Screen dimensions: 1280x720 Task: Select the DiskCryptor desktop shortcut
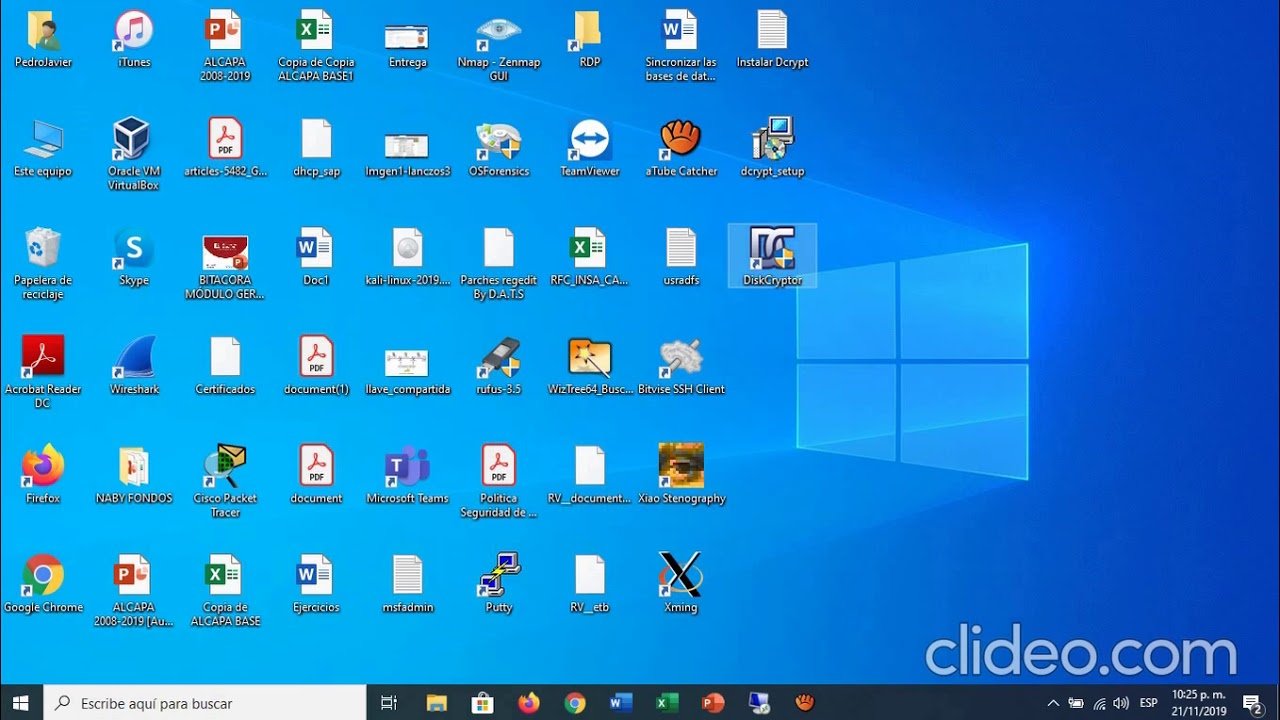click(x=772, y=256)
